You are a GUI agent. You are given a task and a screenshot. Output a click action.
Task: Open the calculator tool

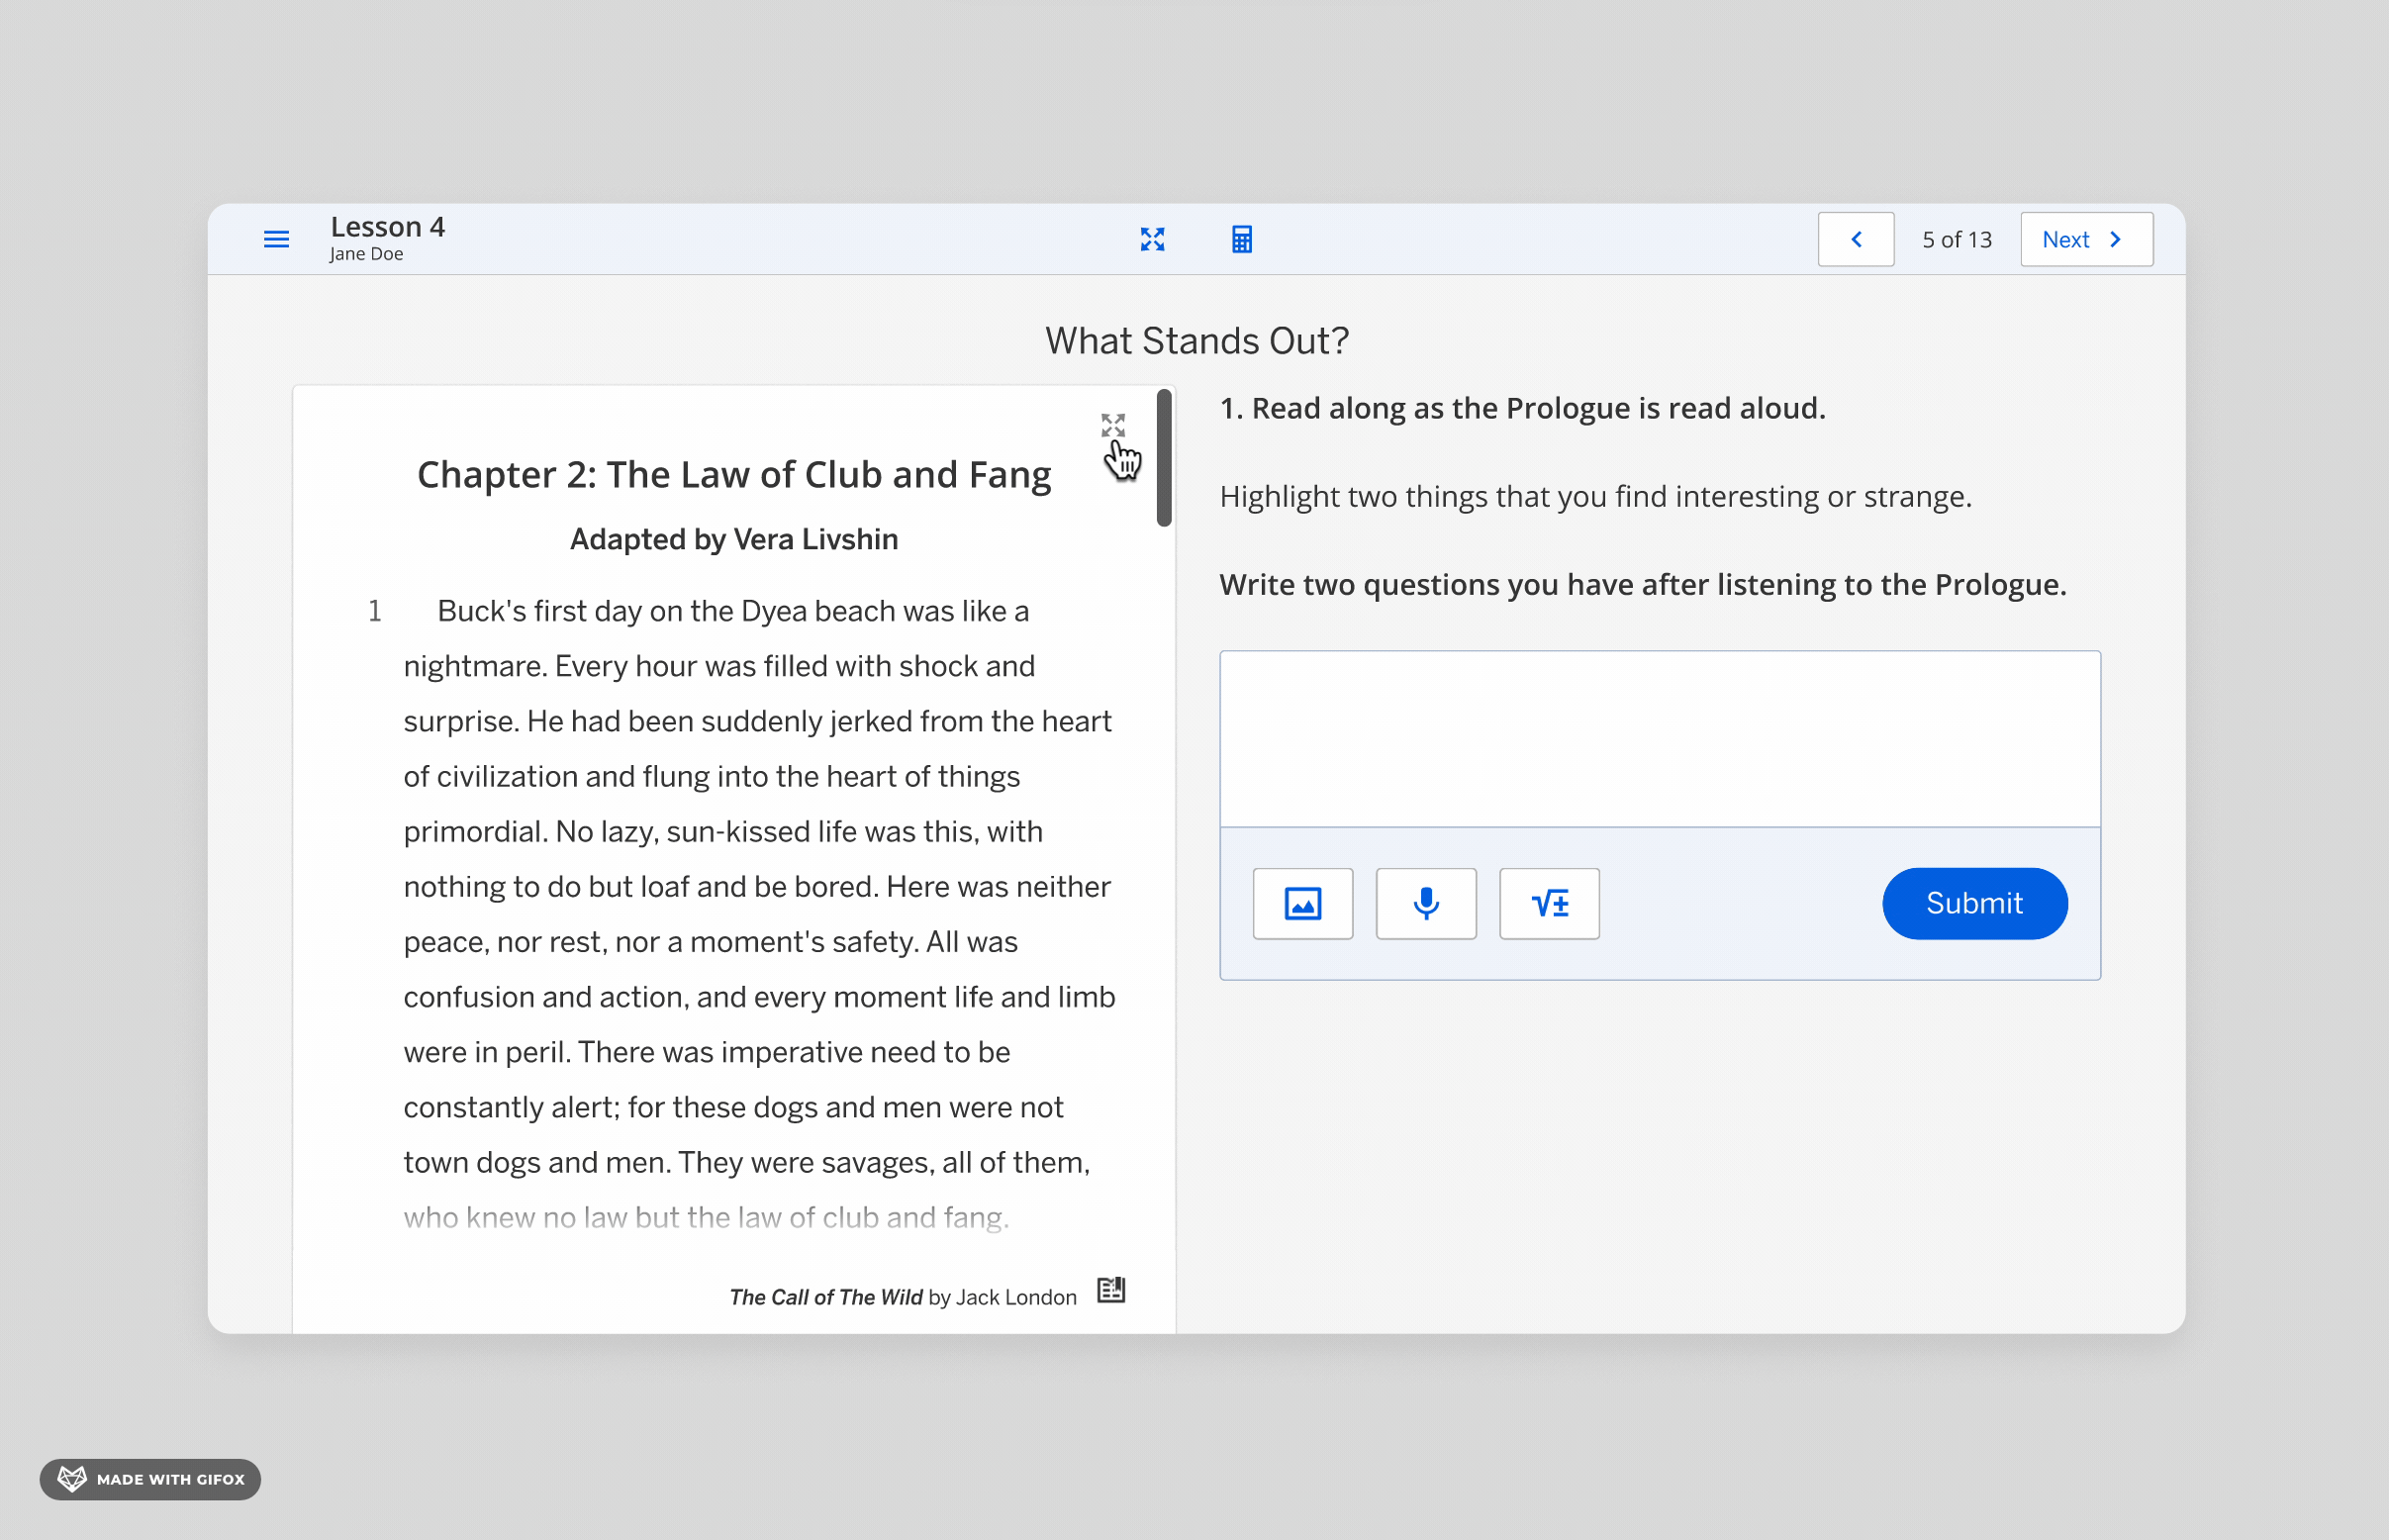click(1241, 239)
